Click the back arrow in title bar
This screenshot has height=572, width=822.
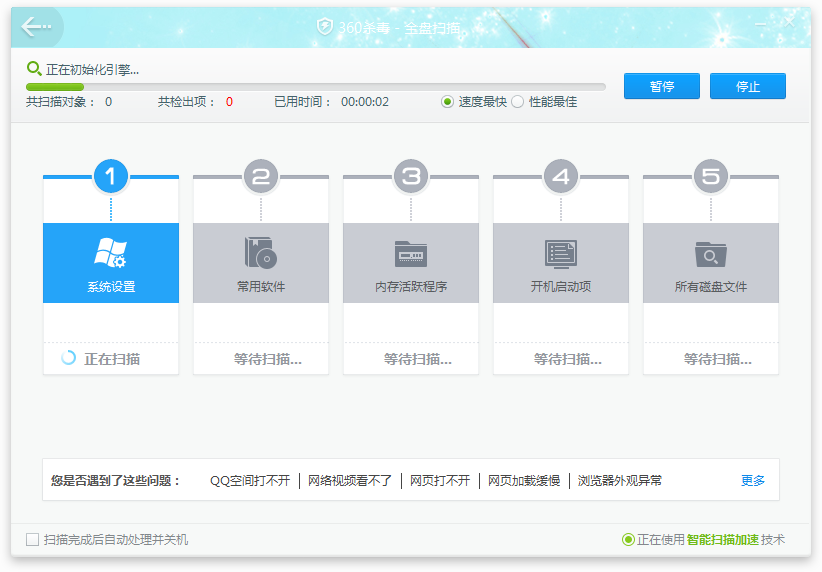click(36, 27)
